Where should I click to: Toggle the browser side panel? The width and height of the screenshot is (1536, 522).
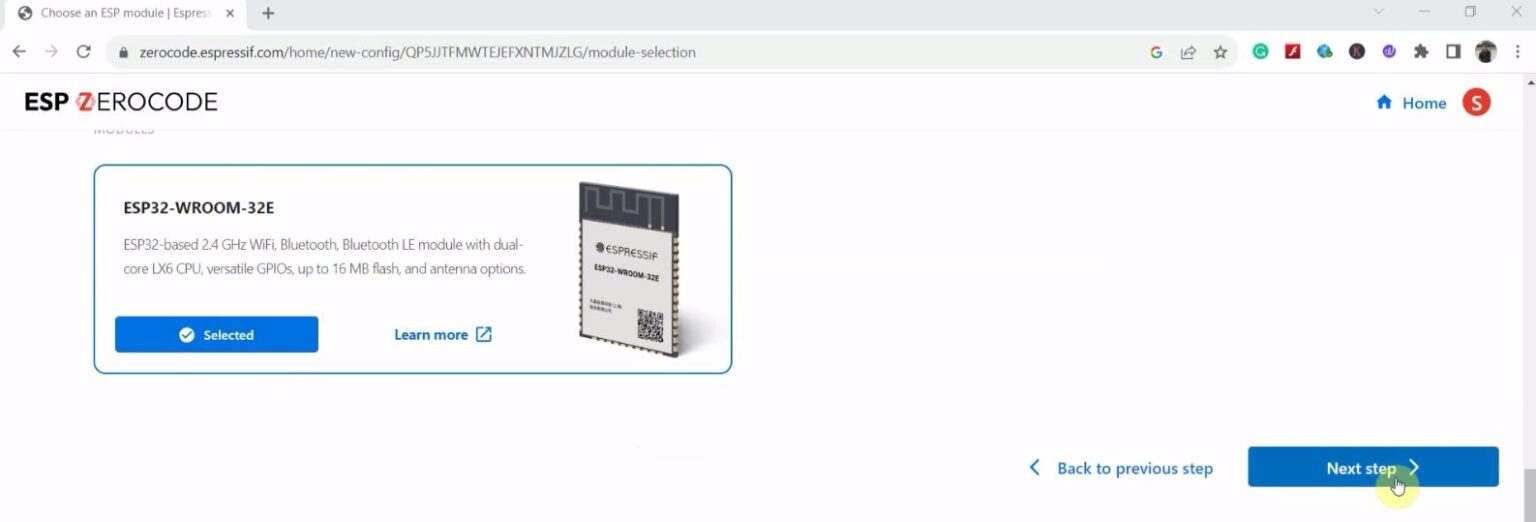[x=1453, y=52]
